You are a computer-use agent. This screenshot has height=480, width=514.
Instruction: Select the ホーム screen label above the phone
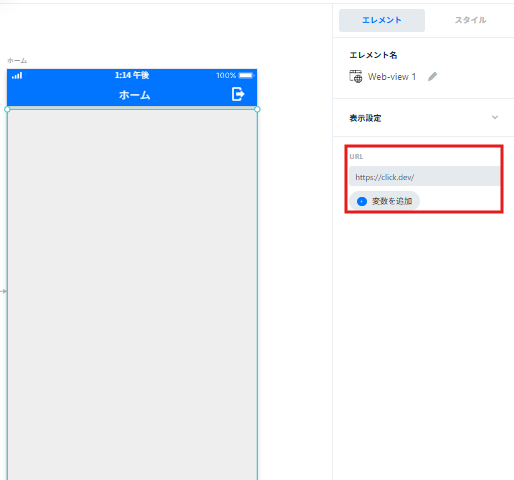point(17,61)
